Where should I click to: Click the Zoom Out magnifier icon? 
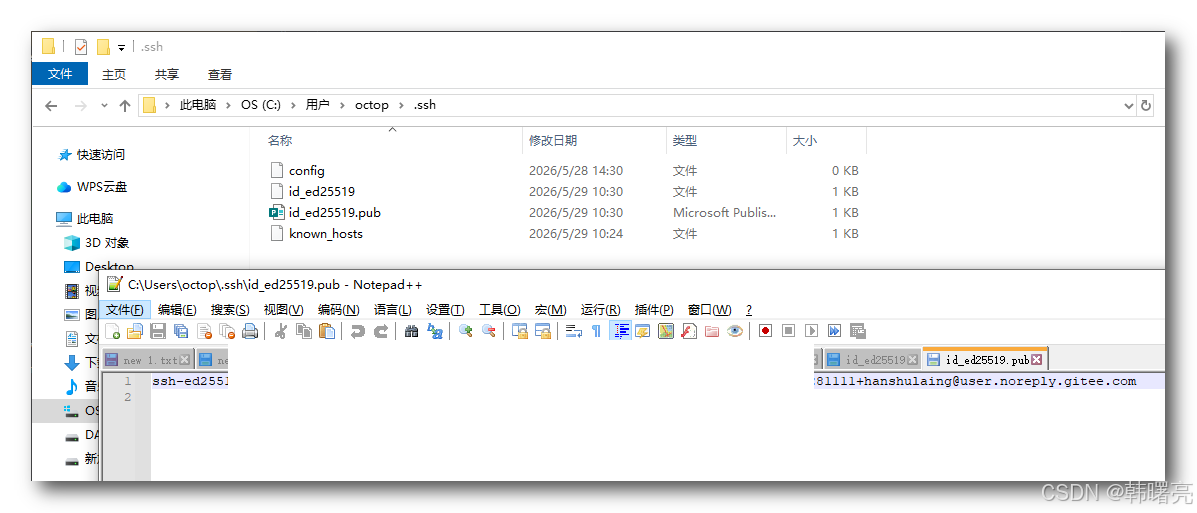489,331
